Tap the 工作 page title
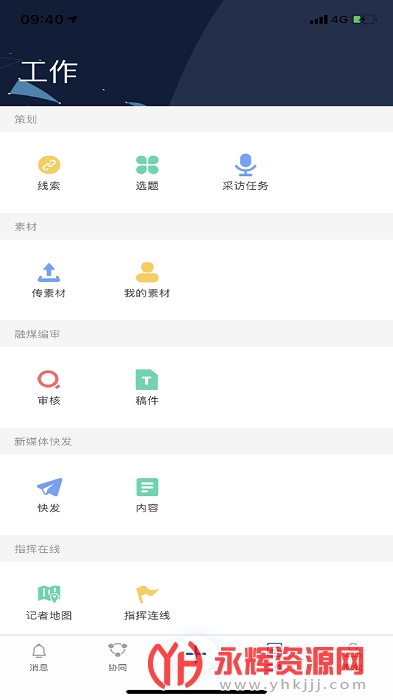This screenshot has width=393, height=700. tap(49, 72)
